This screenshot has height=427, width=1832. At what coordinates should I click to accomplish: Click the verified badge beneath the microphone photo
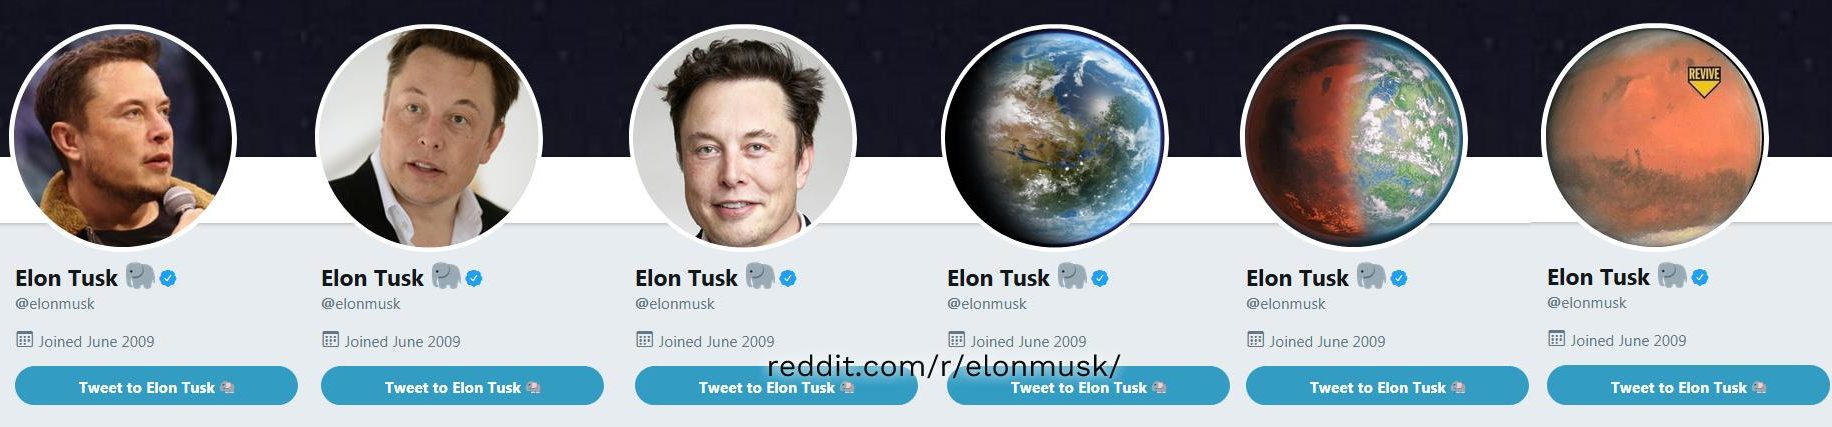[168, 278]
